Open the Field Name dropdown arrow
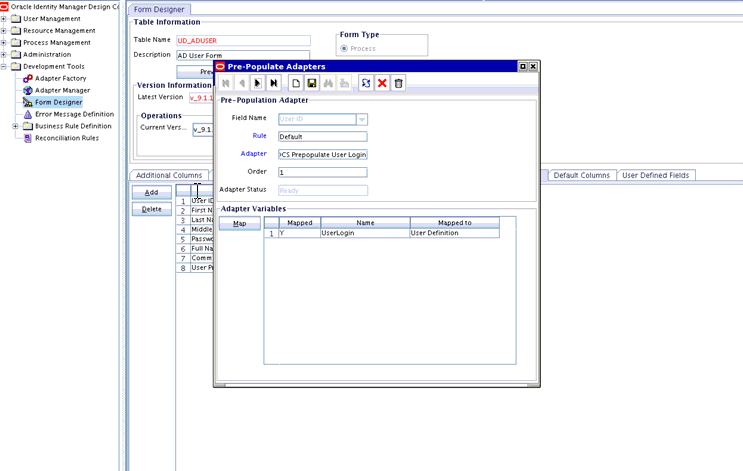The width and height of the screenshot is (743, 471). click(362, 119)
